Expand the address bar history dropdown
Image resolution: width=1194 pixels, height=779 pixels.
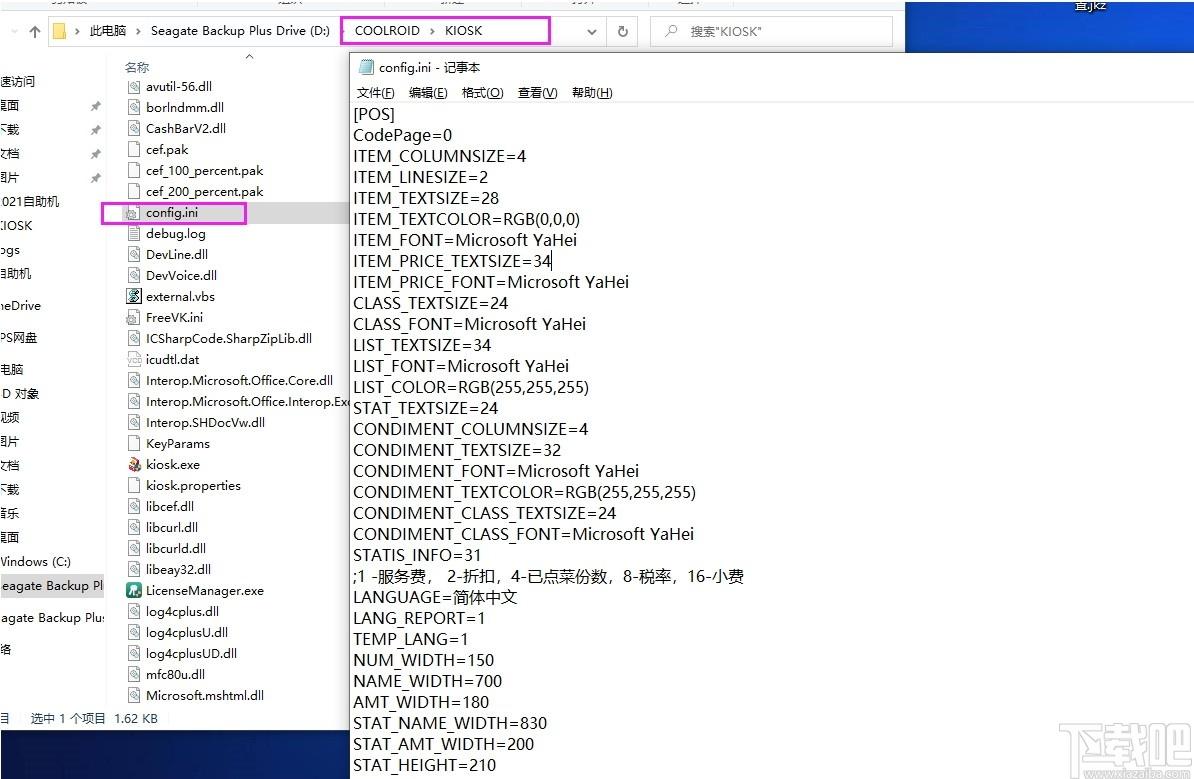tap(592, 32)
